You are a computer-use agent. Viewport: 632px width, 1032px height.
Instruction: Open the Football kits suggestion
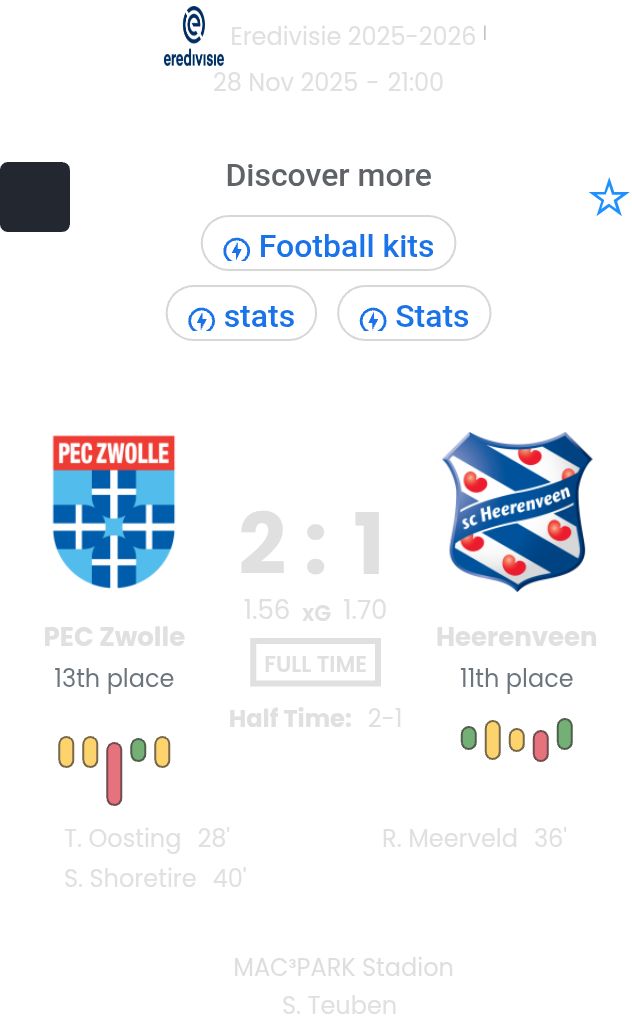coord(328,246)
